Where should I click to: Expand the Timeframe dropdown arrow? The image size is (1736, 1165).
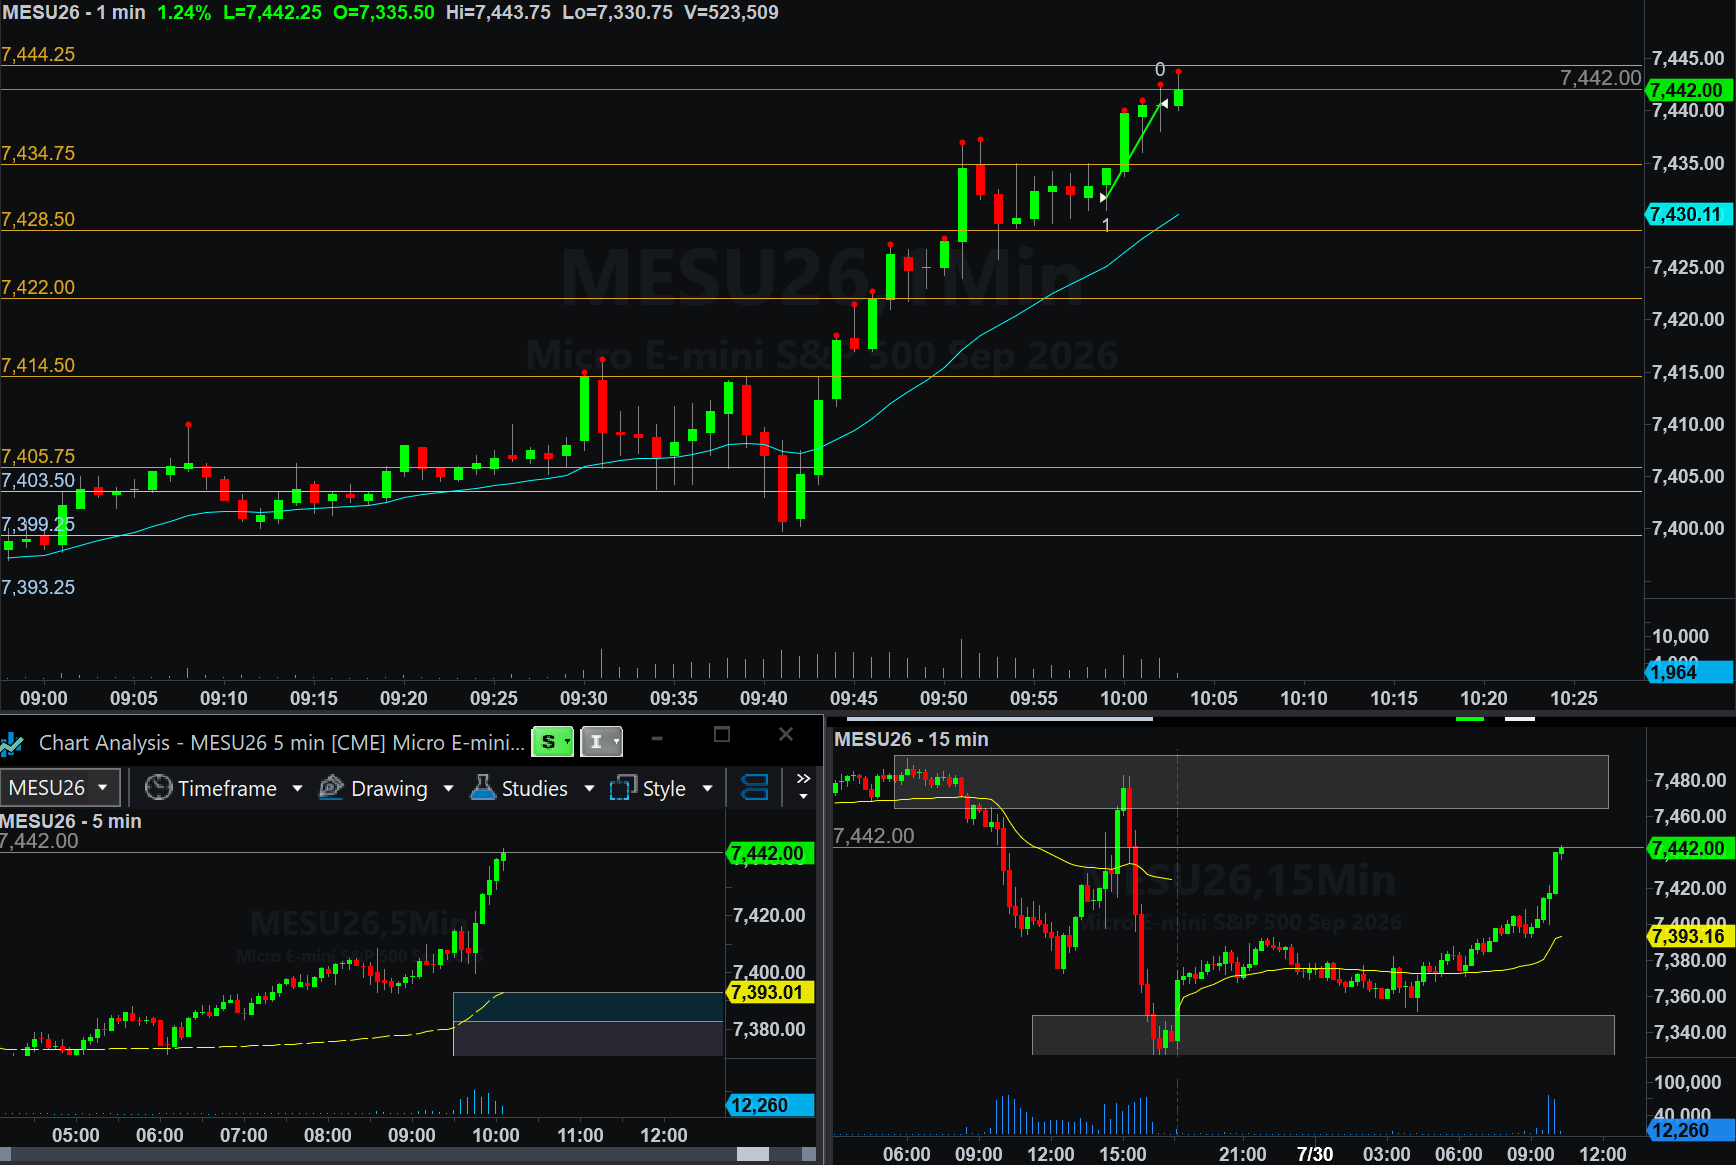point(297,789)
